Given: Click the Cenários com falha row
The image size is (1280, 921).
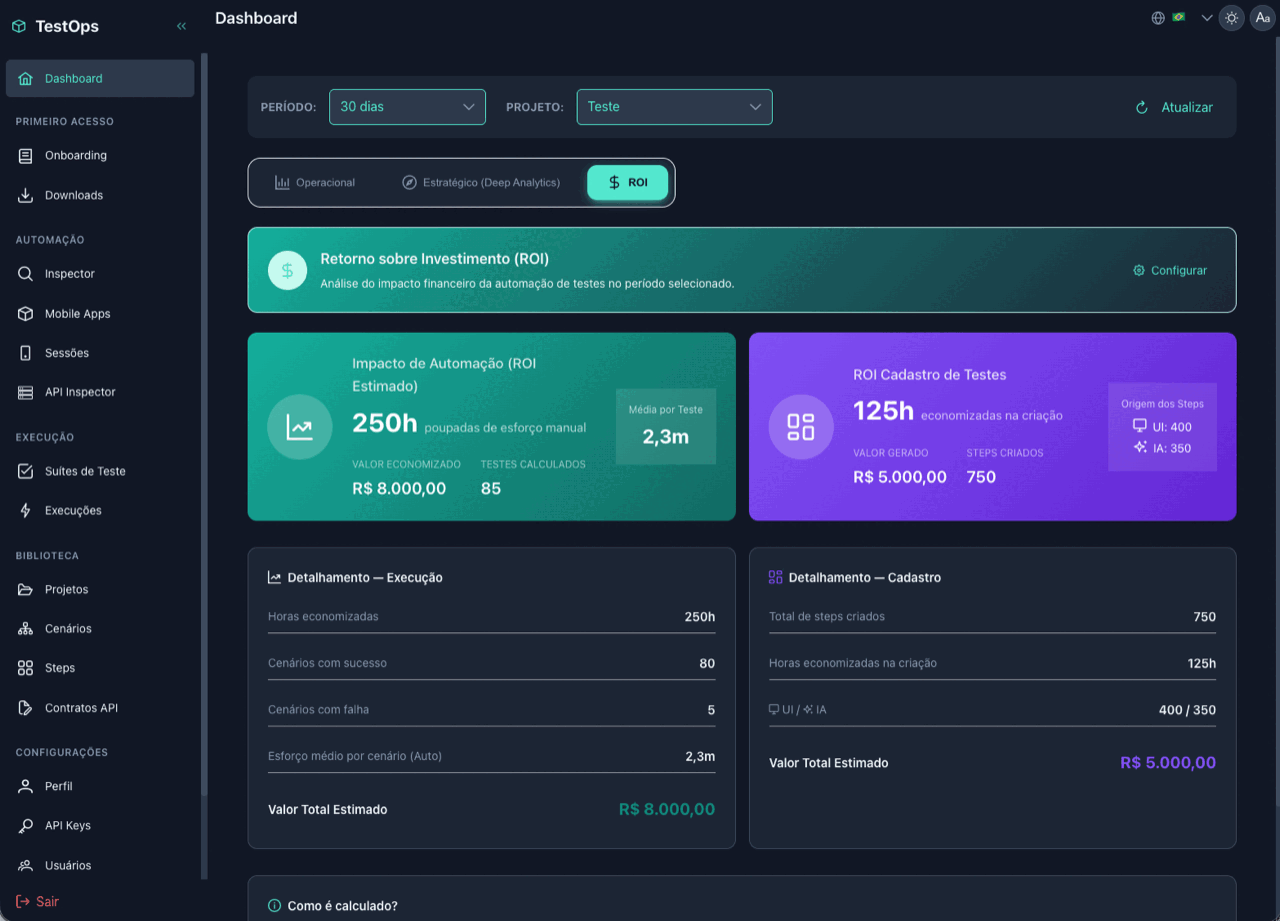Looking at the screenshot, I should [491, 710].
